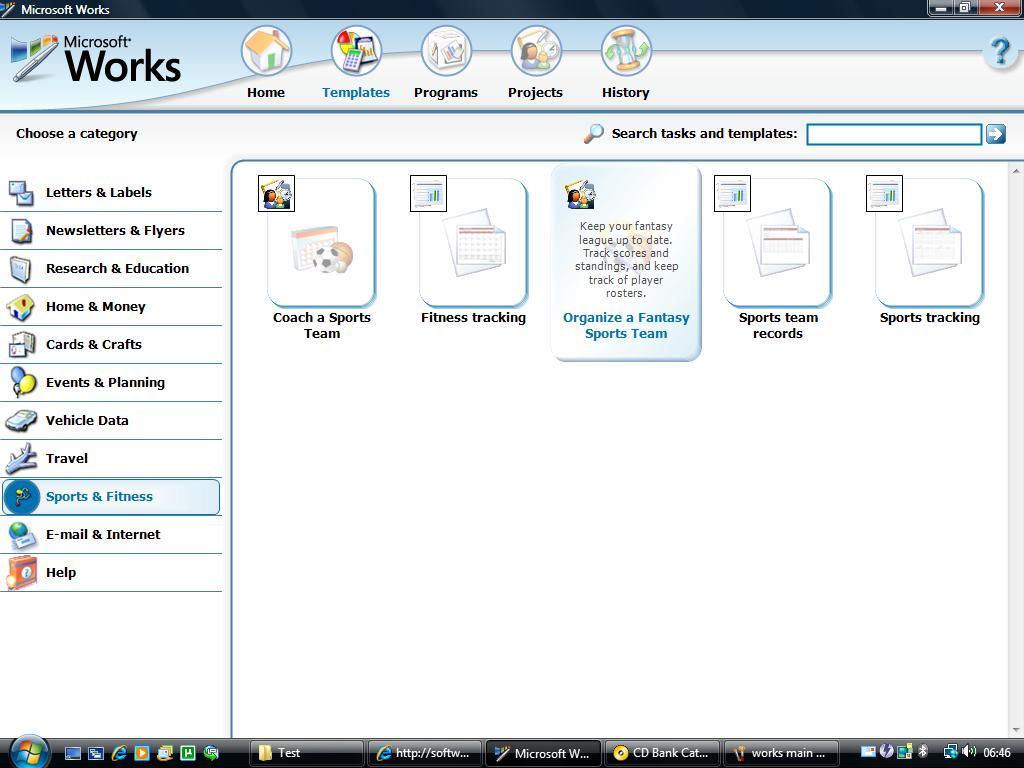1024x768 pixels.
Task: Open the Sports team records thumbnail
Action: [x=778, y=243]
